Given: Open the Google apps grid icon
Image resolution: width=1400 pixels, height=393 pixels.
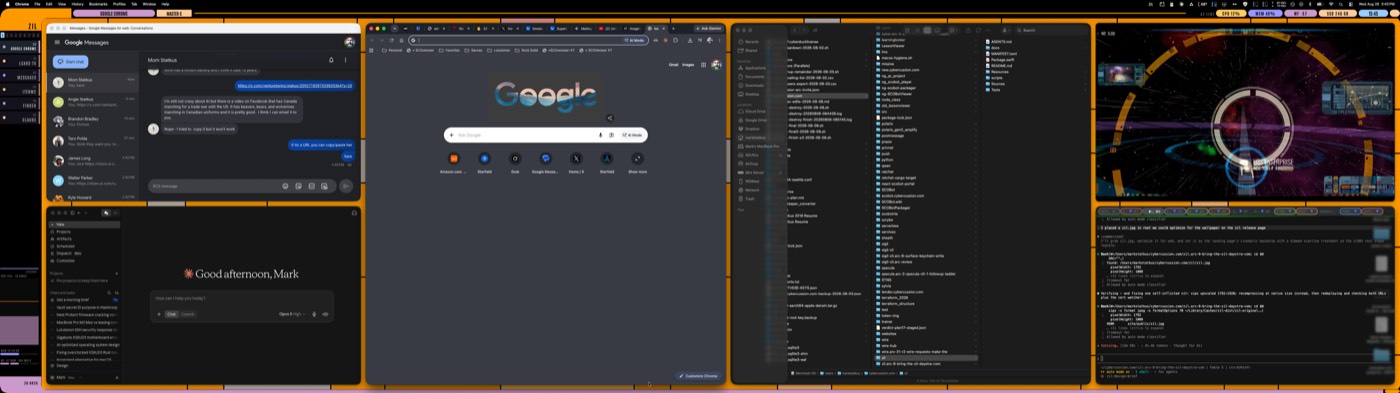Looking at the screenshot, I should 704,64.
